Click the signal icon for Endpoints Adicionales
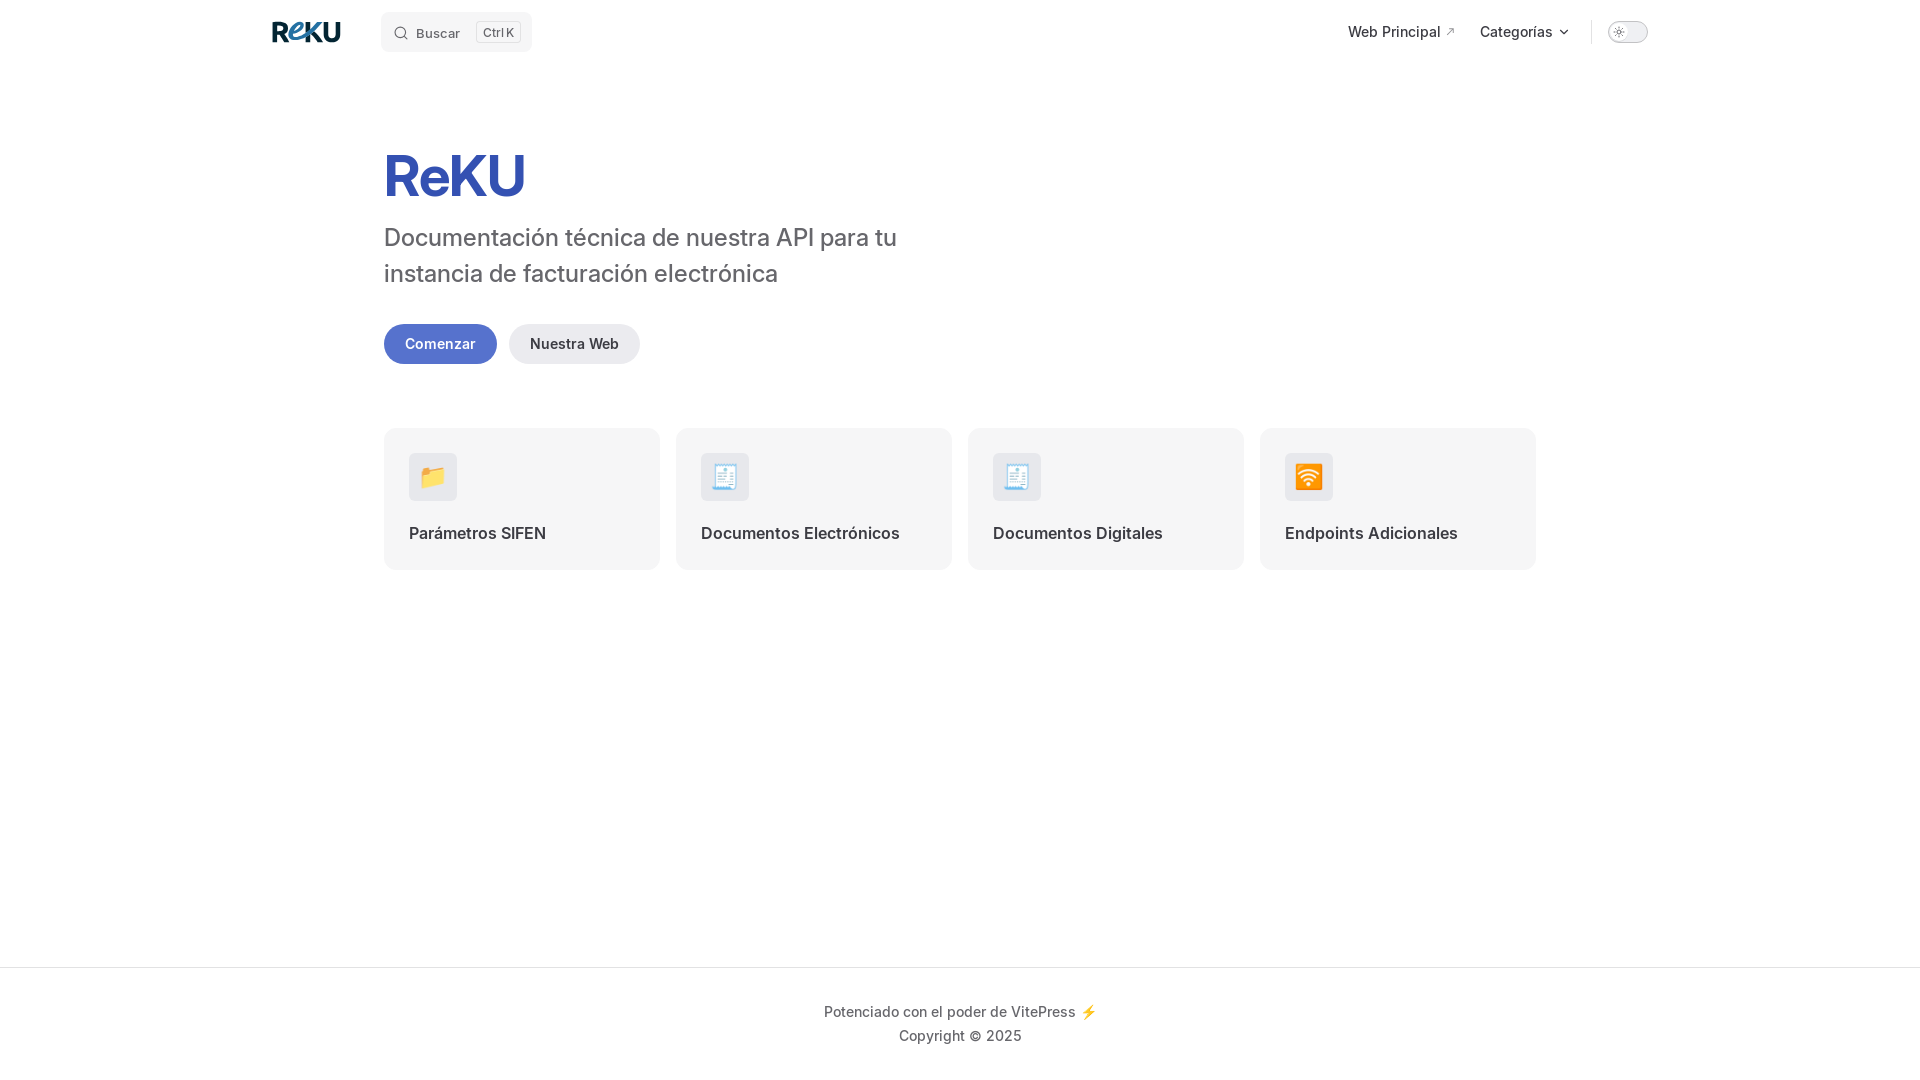This screenshot has width=1920, height=1080. (1309, 477)
